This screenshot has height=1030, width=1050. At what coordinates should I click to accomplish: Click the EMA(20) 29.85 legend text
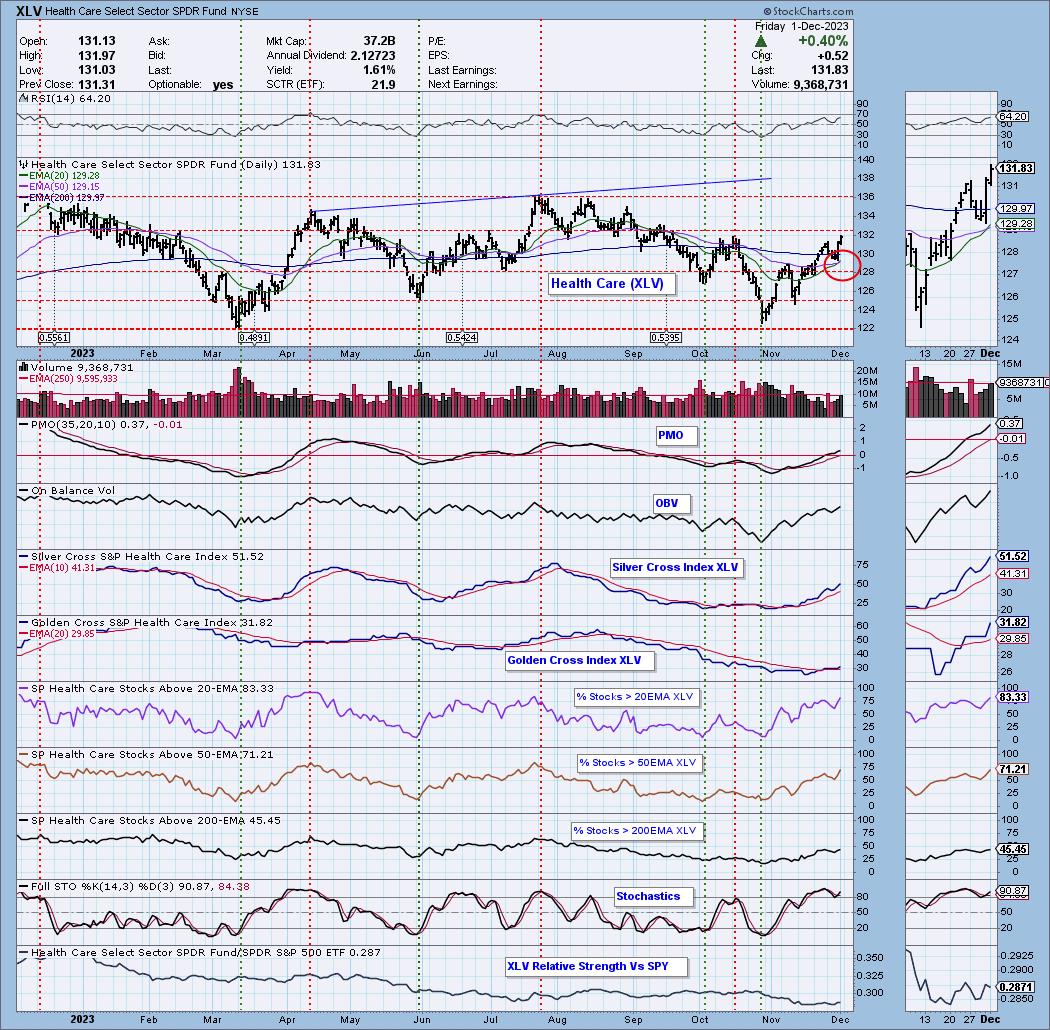[x=62, y=633]
